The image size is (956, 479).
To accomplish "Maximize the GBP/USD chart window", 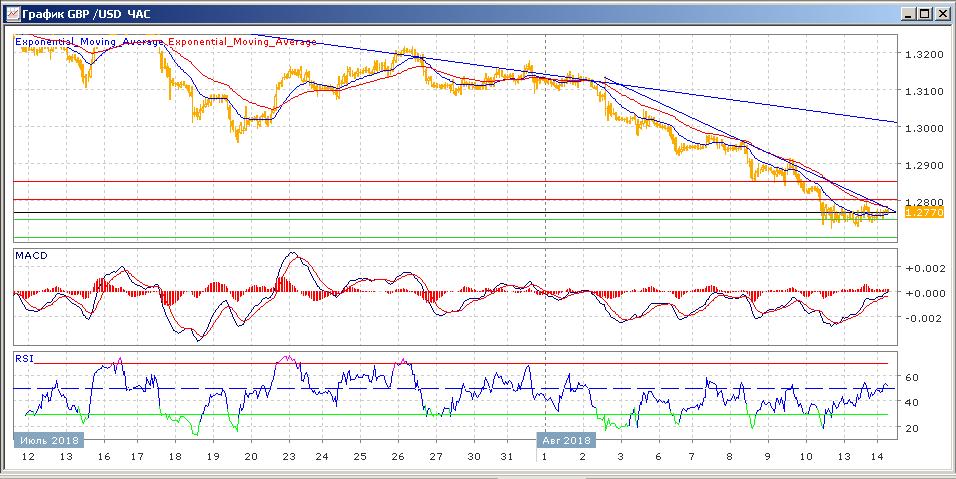I will click(x=925, y=13).
